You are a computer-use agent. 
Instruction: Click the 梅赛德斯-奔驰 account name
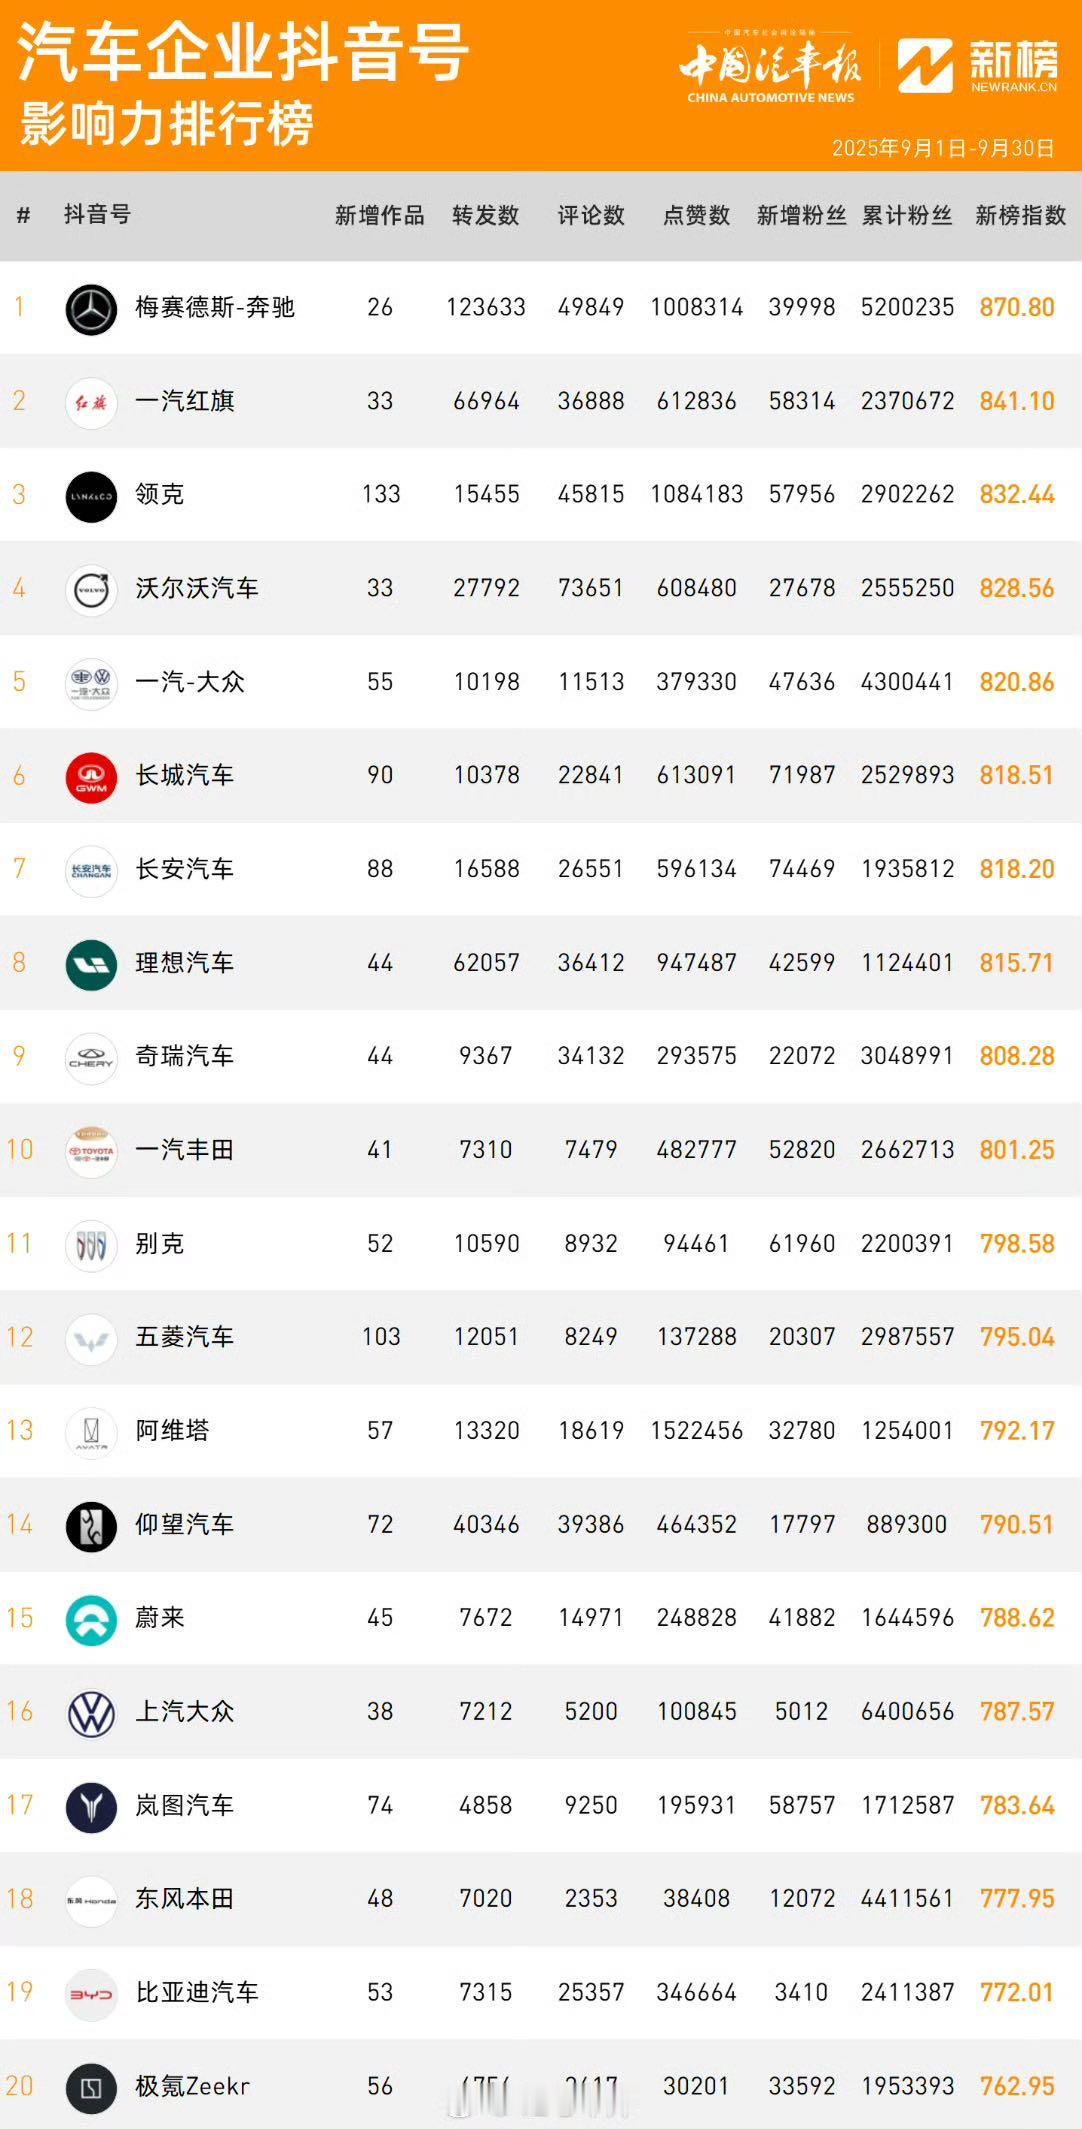coord(215,308)
